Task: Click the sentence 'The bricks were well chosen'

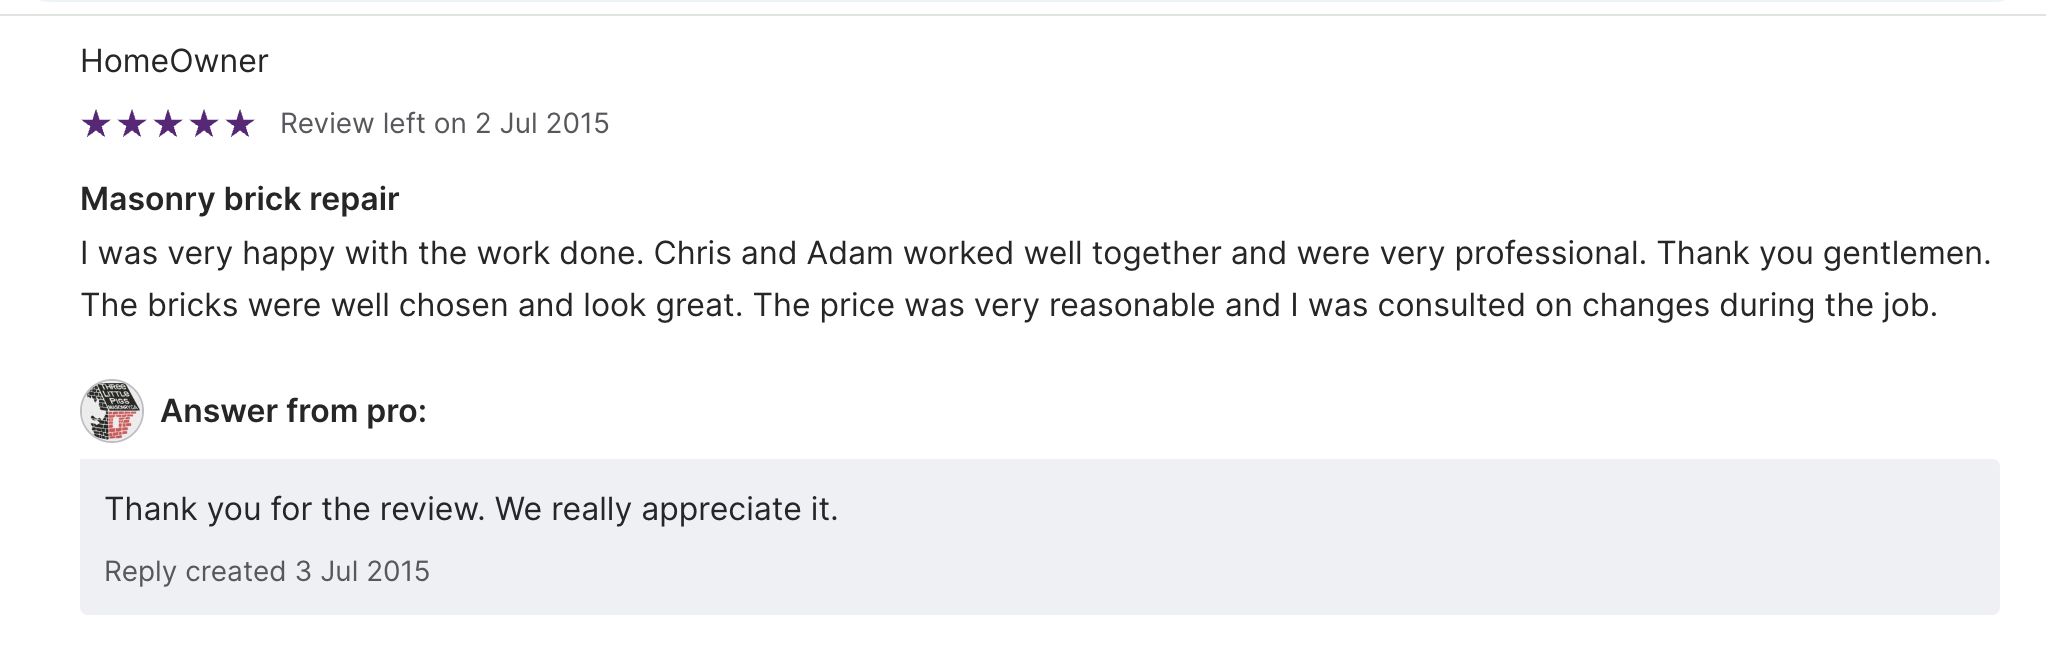Action: (411, 305)
